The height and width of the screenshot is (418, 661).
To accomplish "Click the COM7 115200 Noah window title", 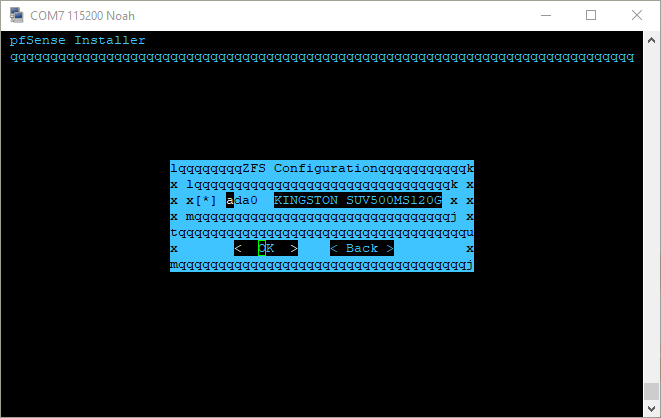I will (83, 16).
